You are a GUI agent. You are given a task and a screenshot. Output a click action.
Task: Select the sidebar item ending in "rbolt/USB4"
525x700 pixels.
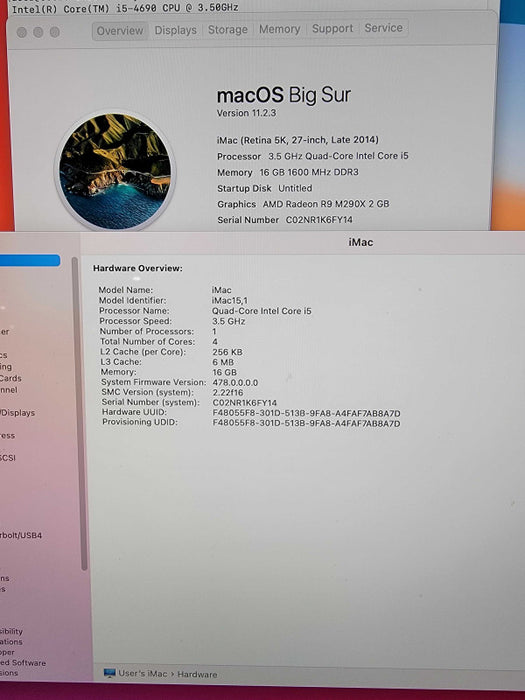coord(21,535)
